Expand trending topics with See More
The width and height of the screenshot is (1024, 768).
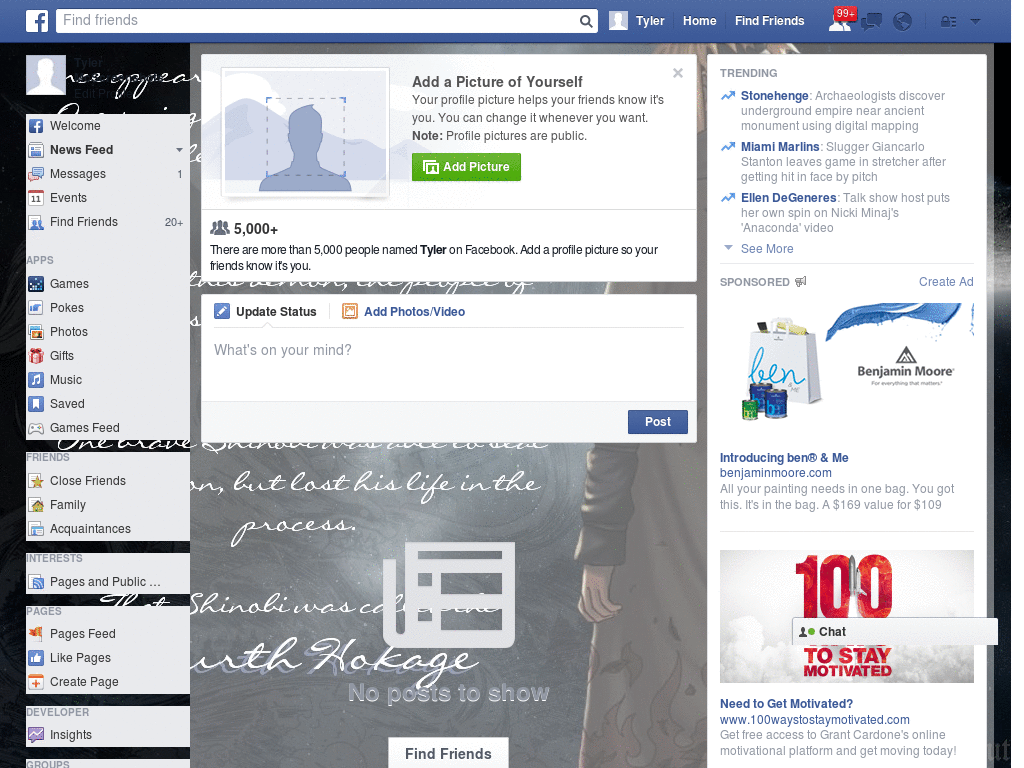pyautogui.click(x=767, y=249)
